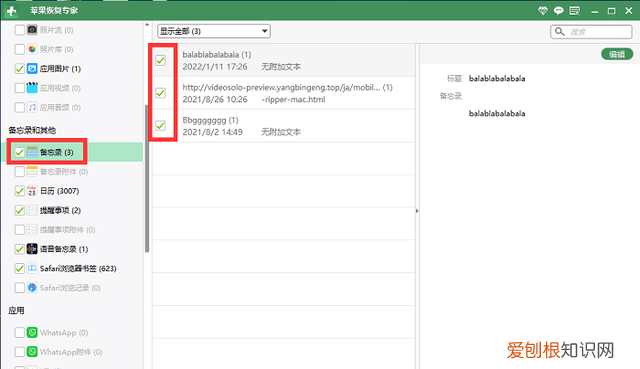Toggle the 备忘录 (3) category checkbox
This screenshot has height=369, width=640.
20,152
